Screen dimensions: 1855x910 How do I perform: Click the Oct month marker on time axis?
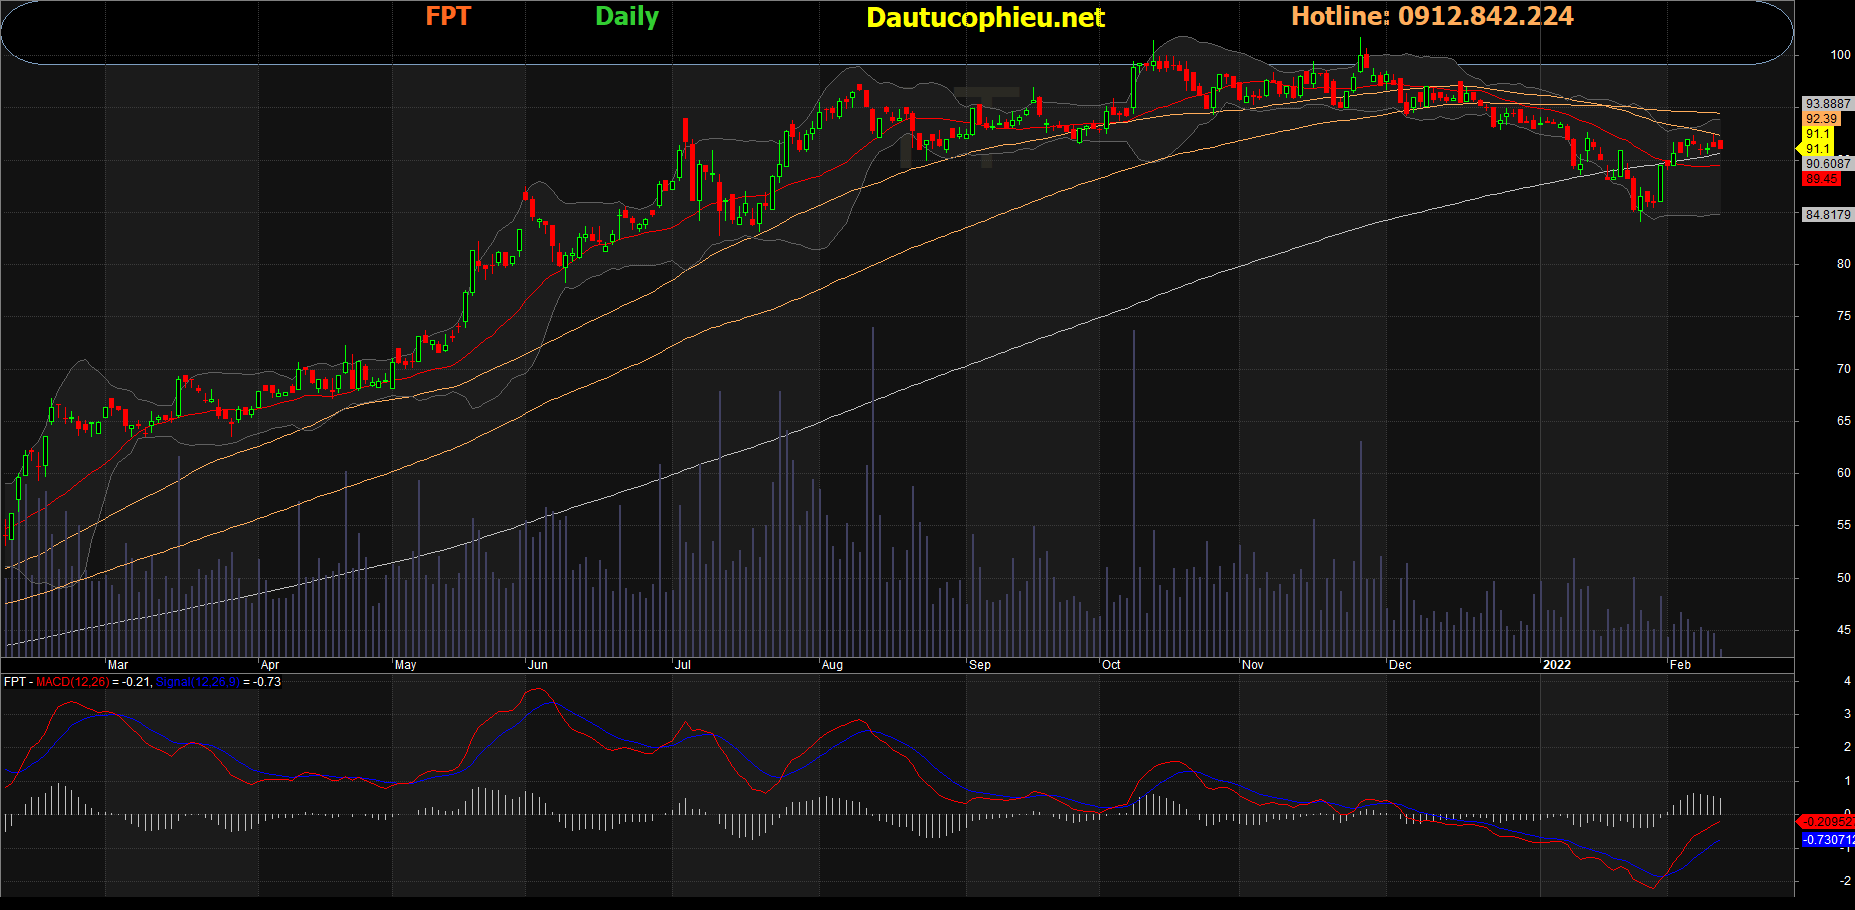coord(1111,665)
